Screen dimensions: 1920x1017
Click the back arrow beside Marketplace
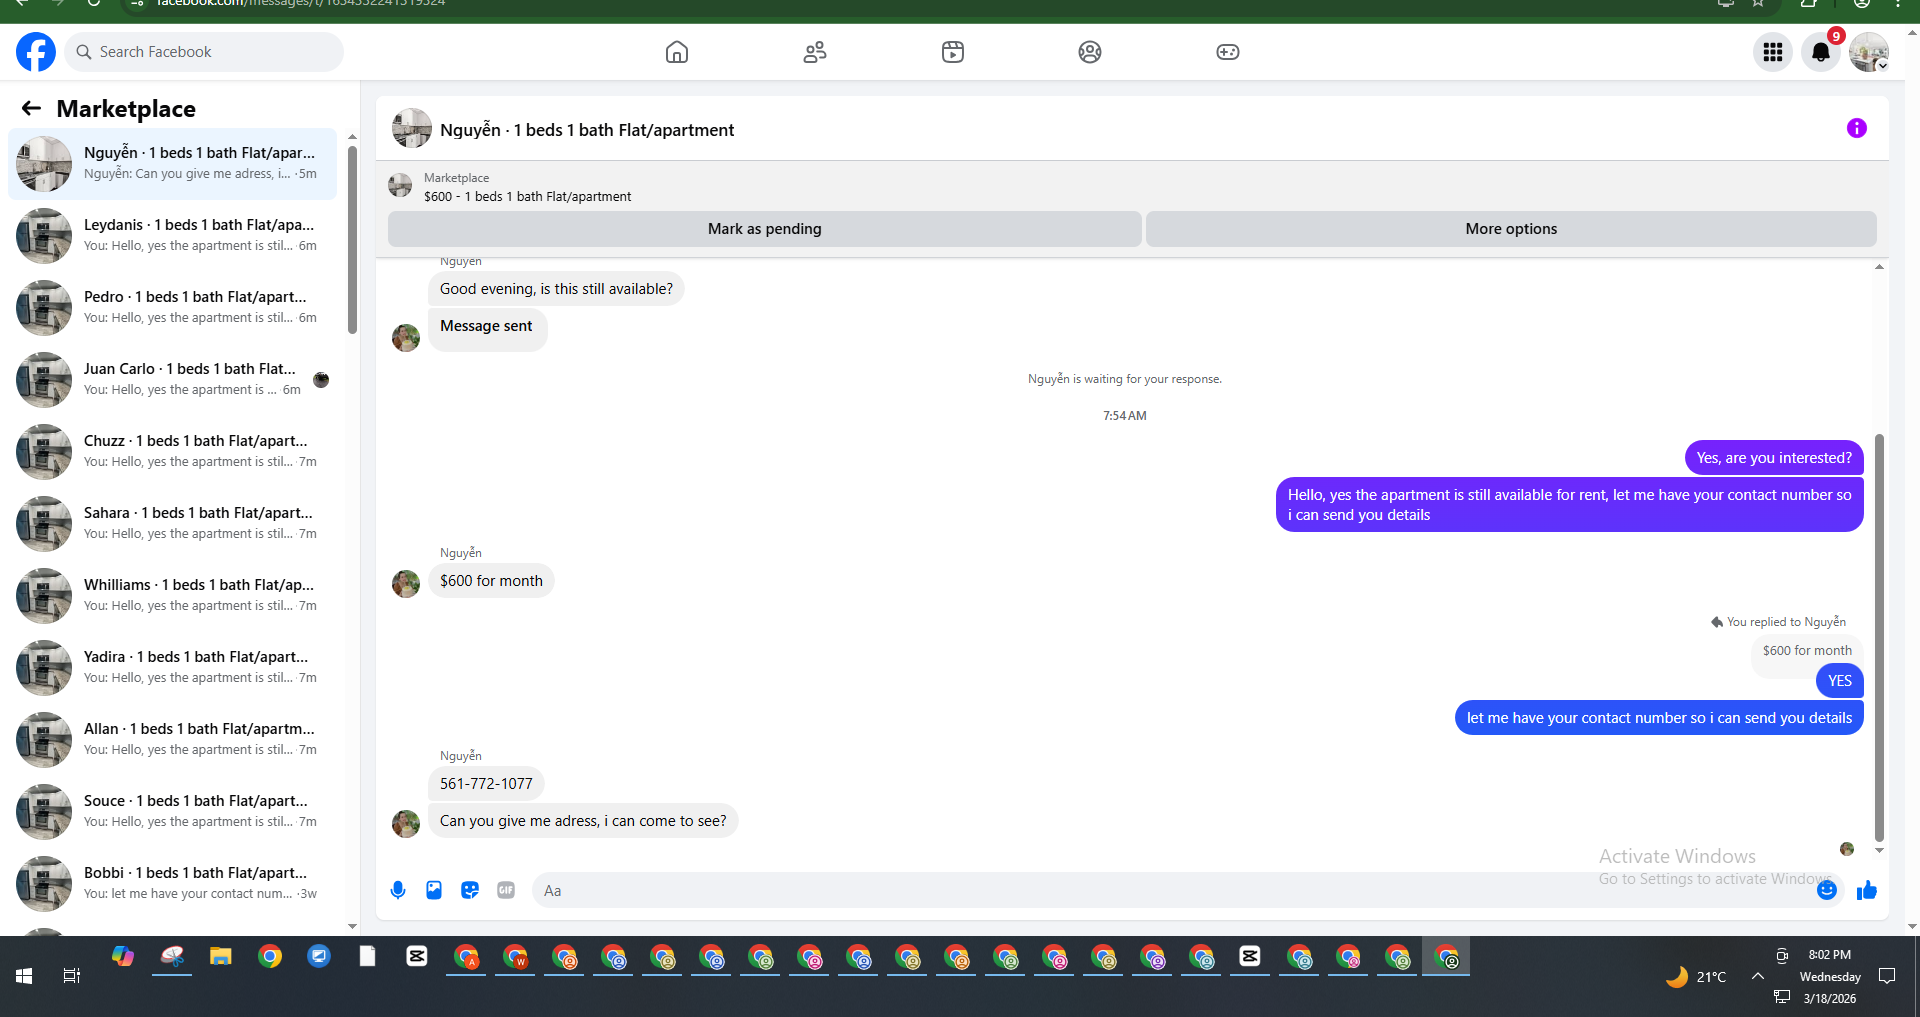click(31, 108)
